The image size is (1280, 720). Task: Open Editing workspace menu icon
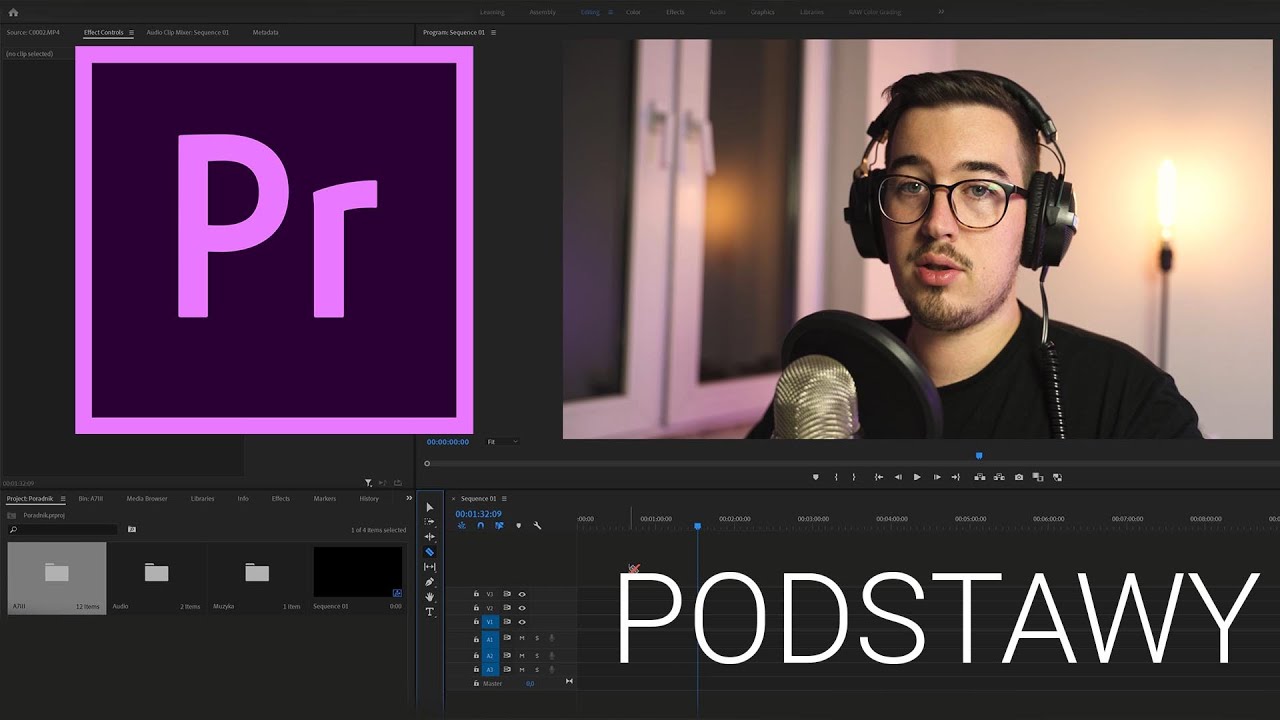(610, 12)
